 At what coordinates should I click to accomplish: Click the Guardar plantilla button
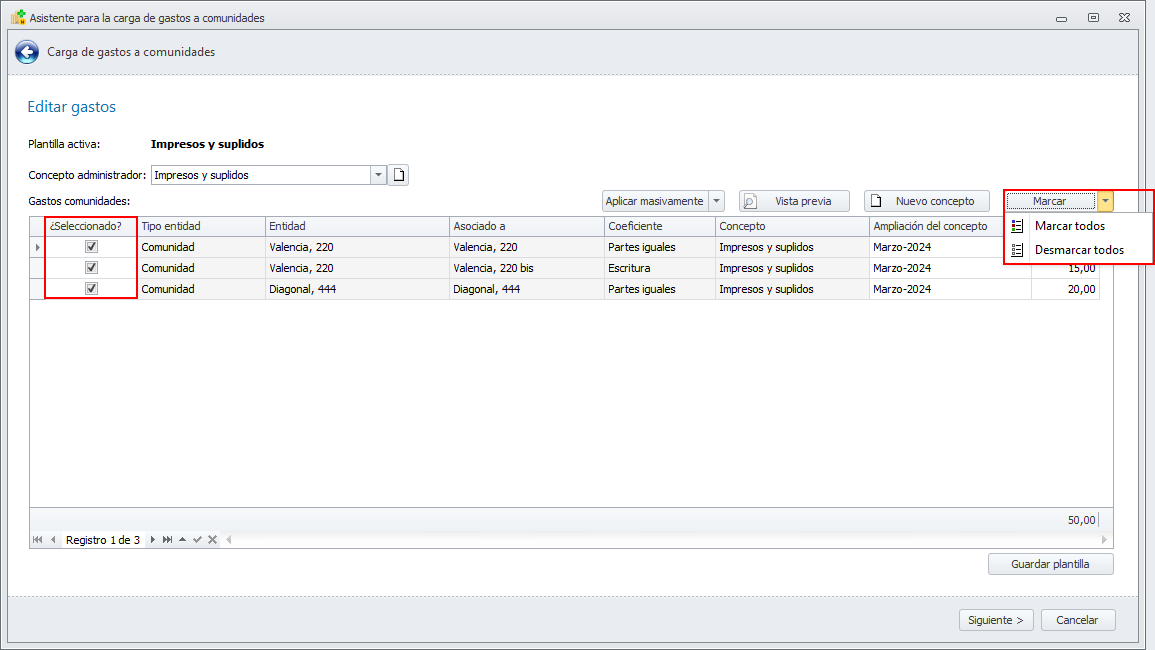[x=1050, y=564]
